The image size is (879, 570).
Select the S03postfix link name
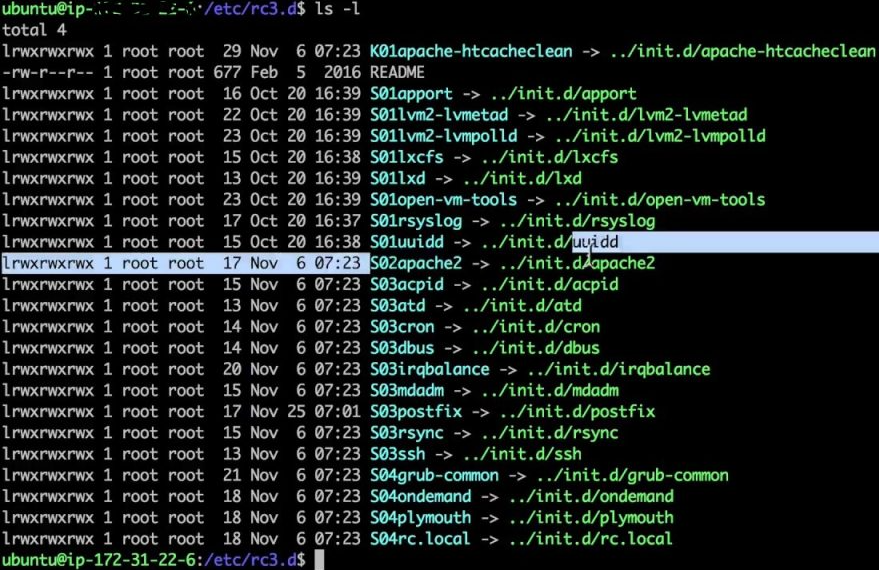[x=416, y=412]
